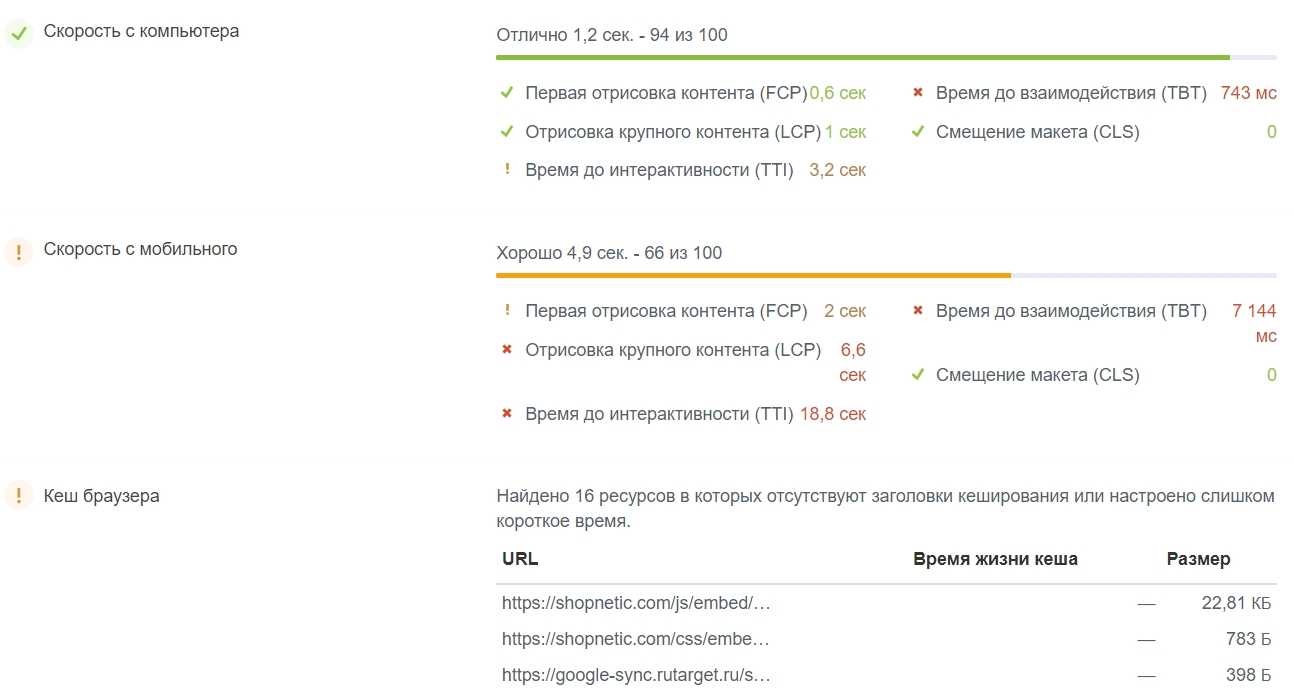Screen dimensions: 1294x694
Task: Click red cross next to mobile LCP metric
Action: [507, 350]
